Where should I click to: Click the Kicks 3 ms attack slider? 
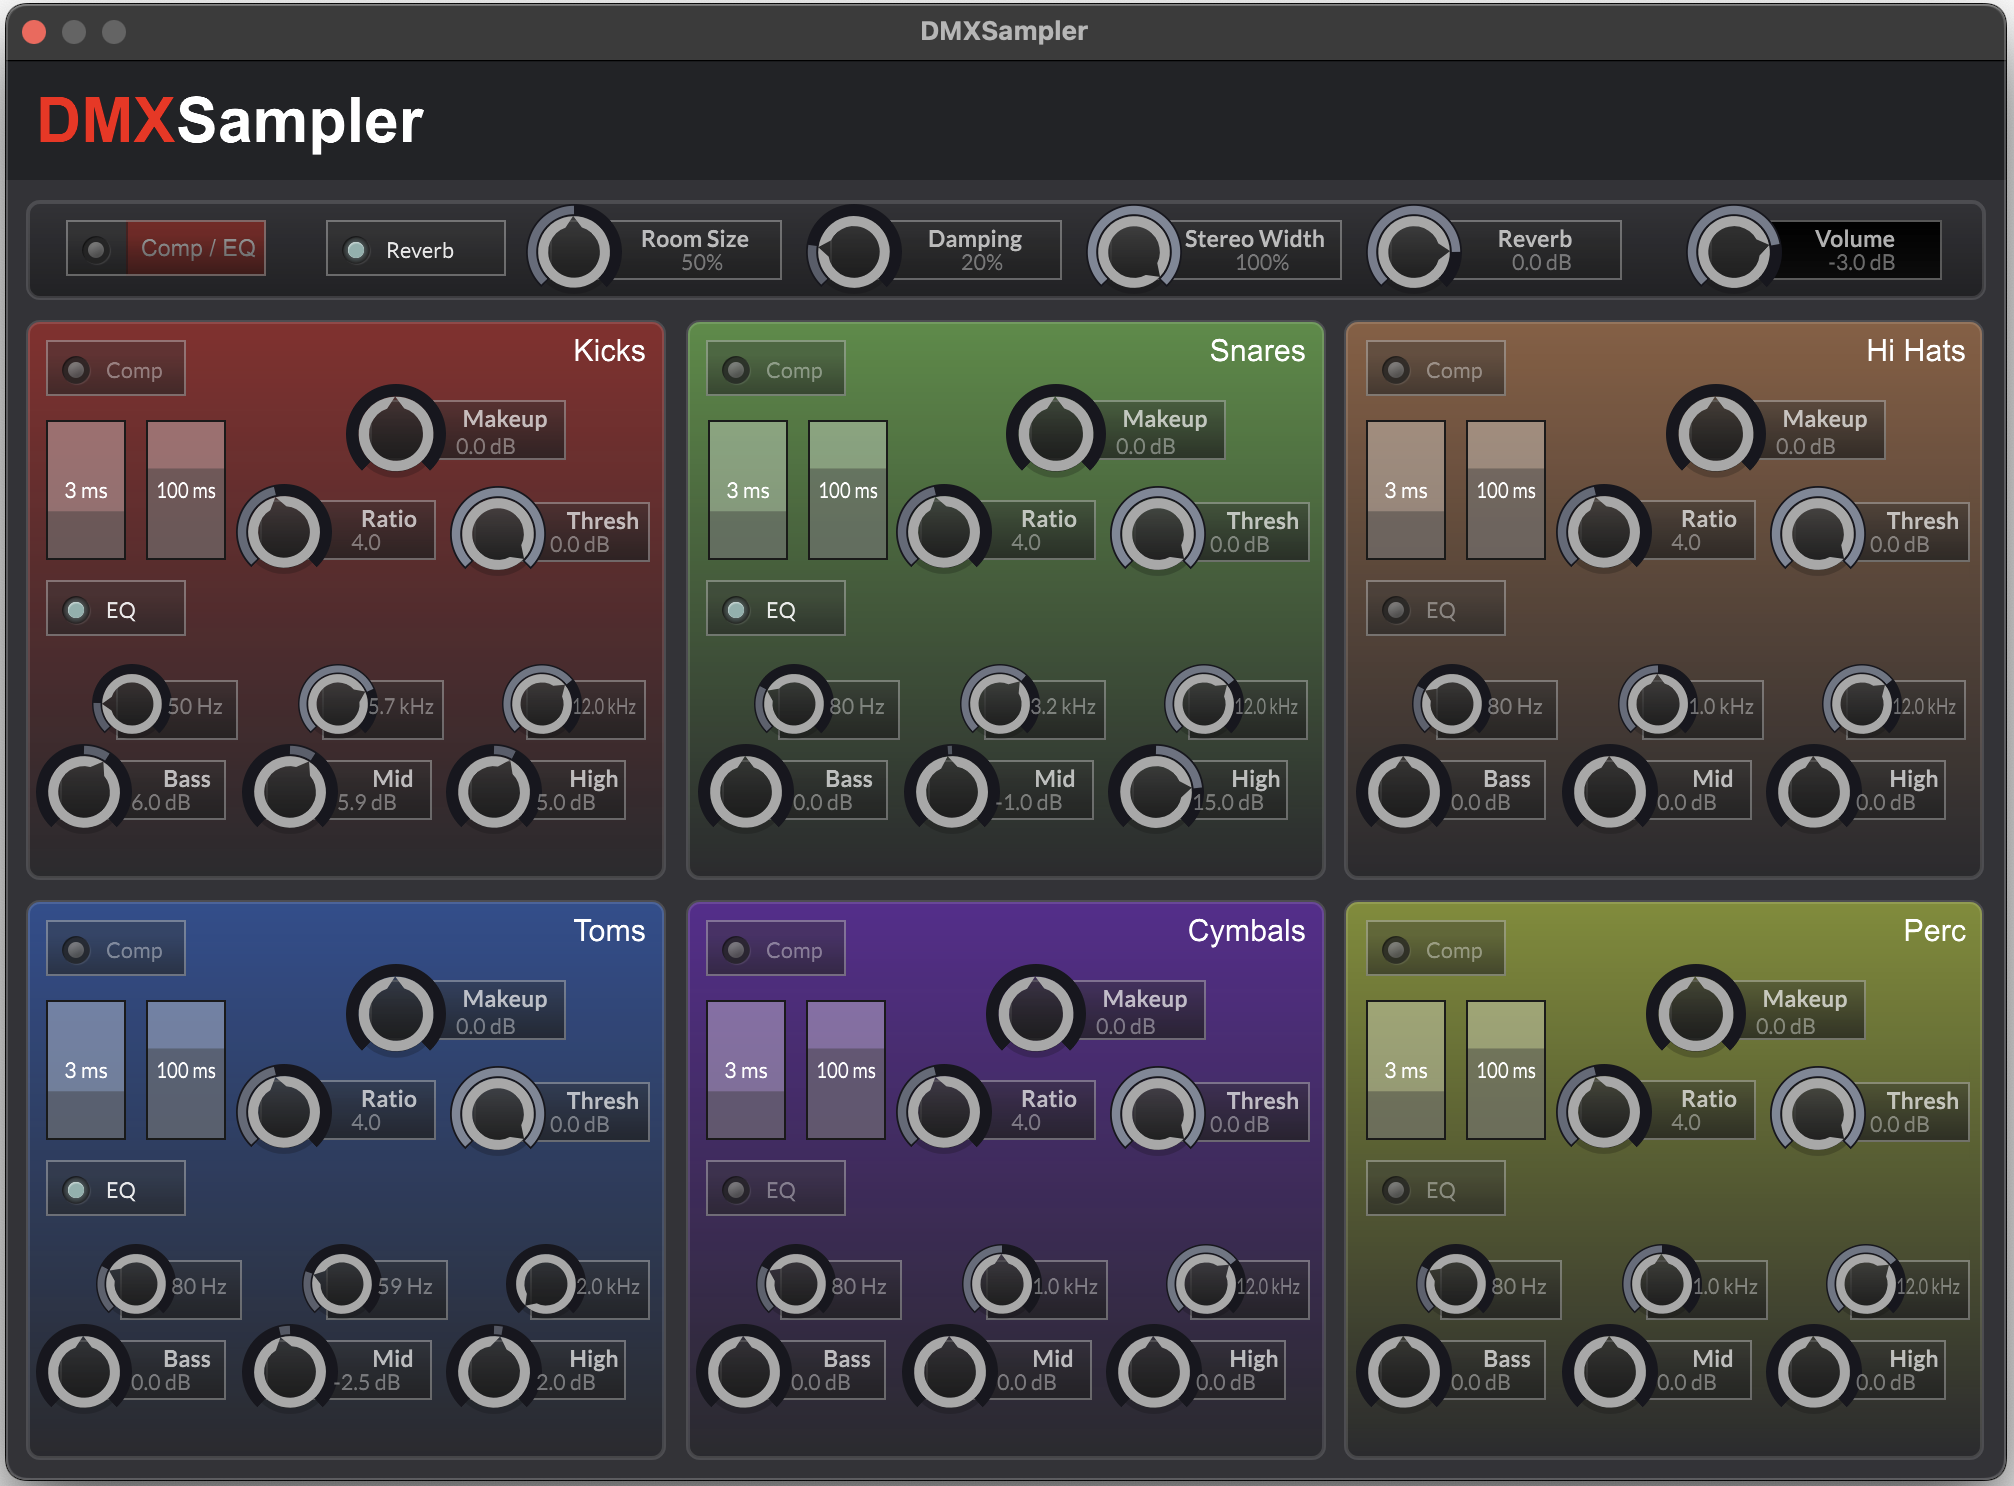pos(86,490)
